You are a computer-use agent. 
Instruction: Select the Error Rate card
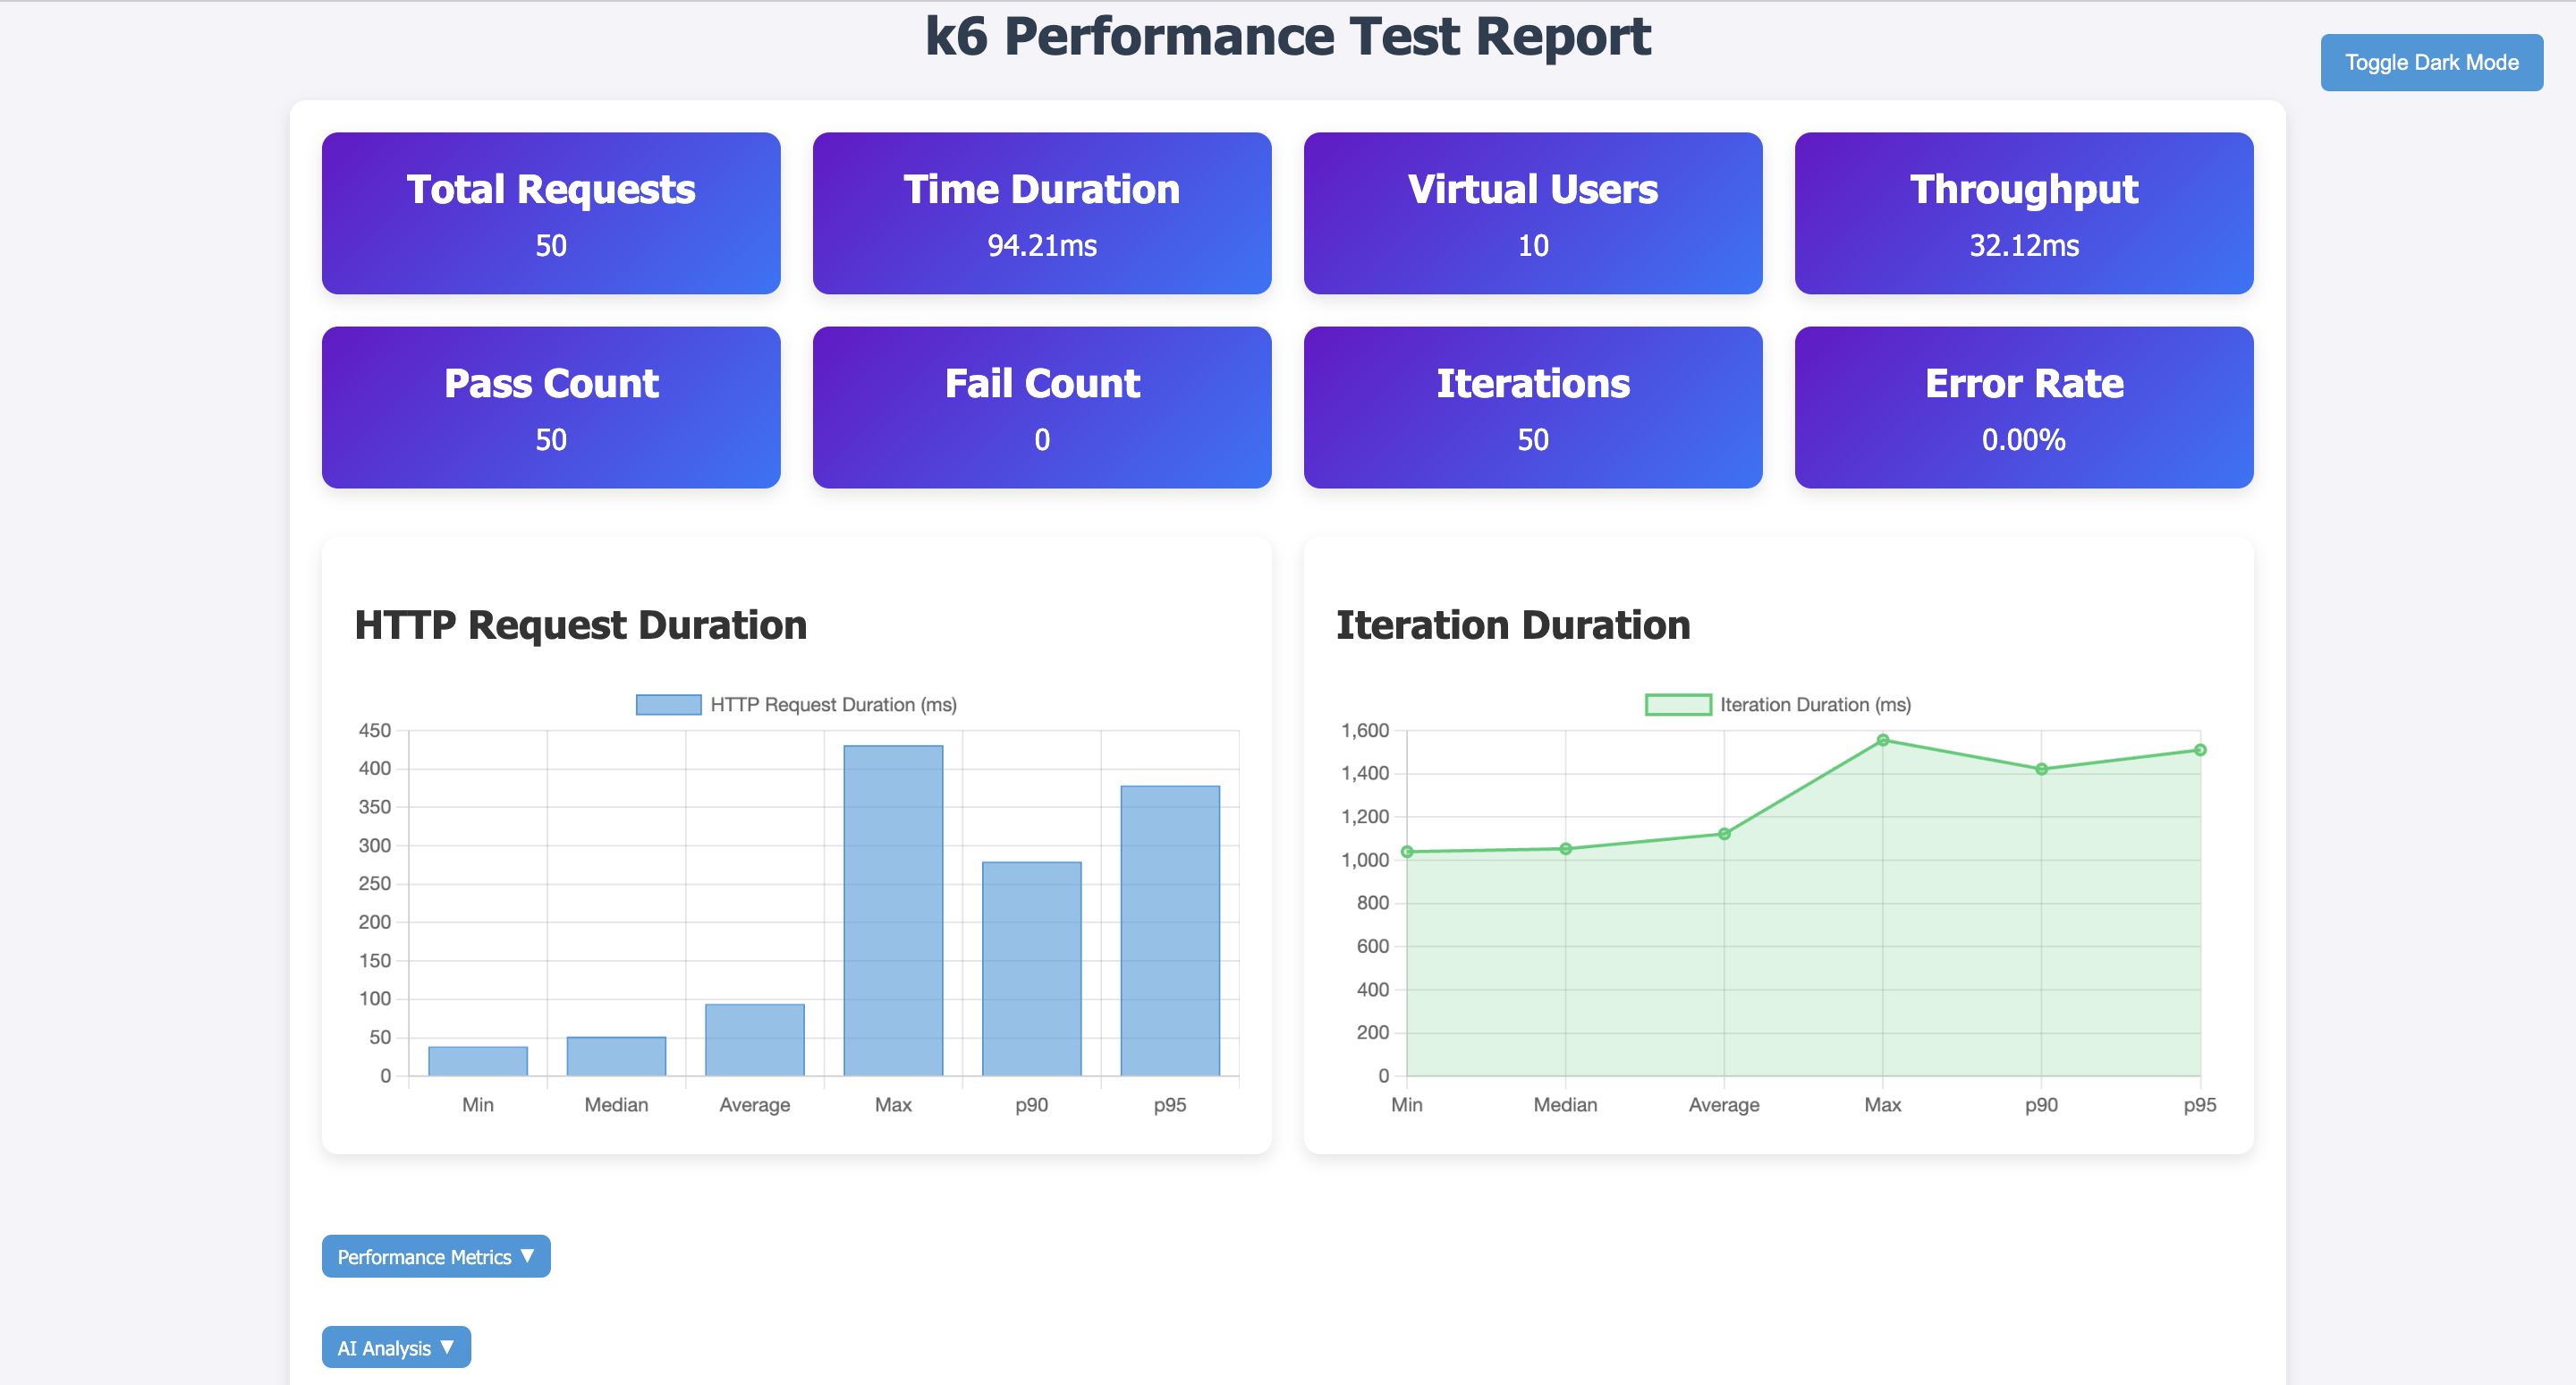coord(2023,407)
